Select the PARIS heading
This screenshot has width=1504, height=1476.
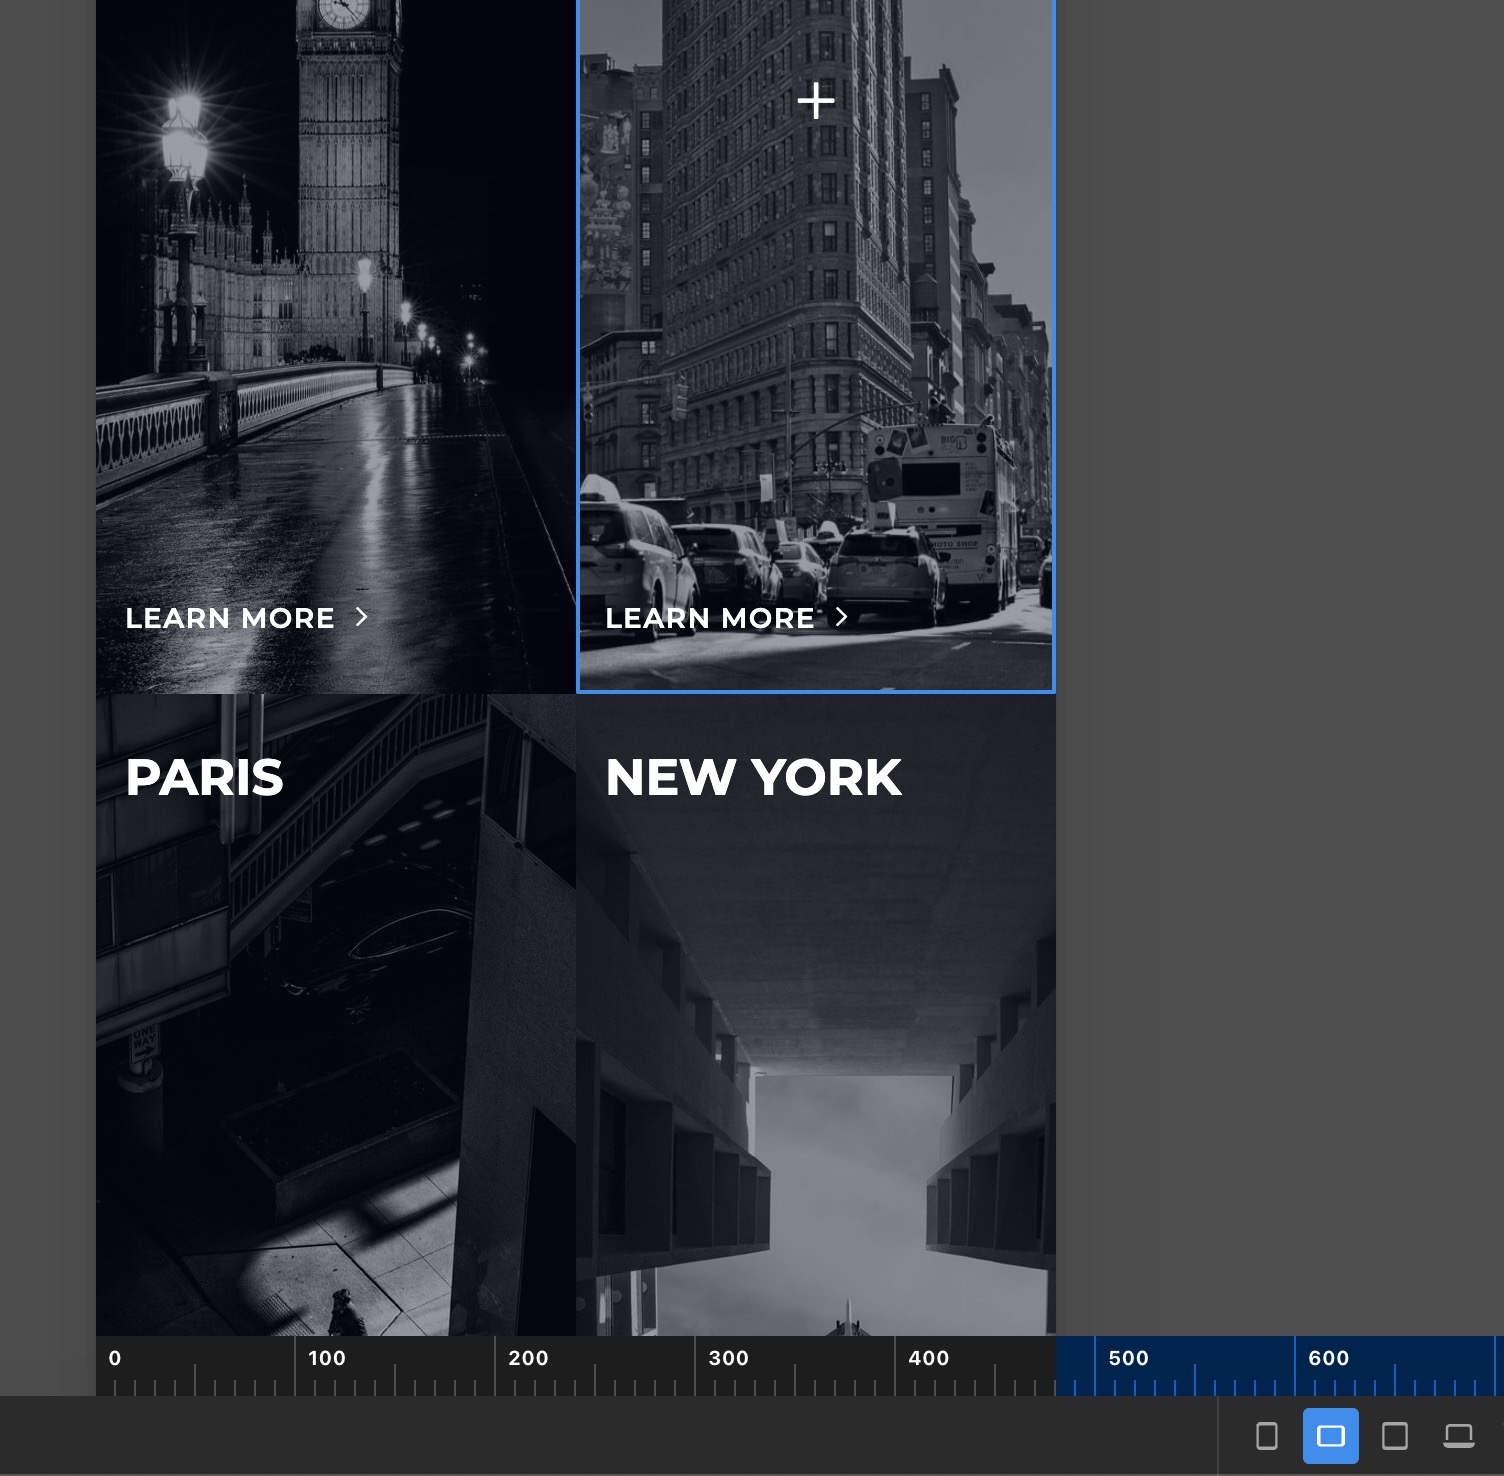pyautogui.click(x=204, y=777)
